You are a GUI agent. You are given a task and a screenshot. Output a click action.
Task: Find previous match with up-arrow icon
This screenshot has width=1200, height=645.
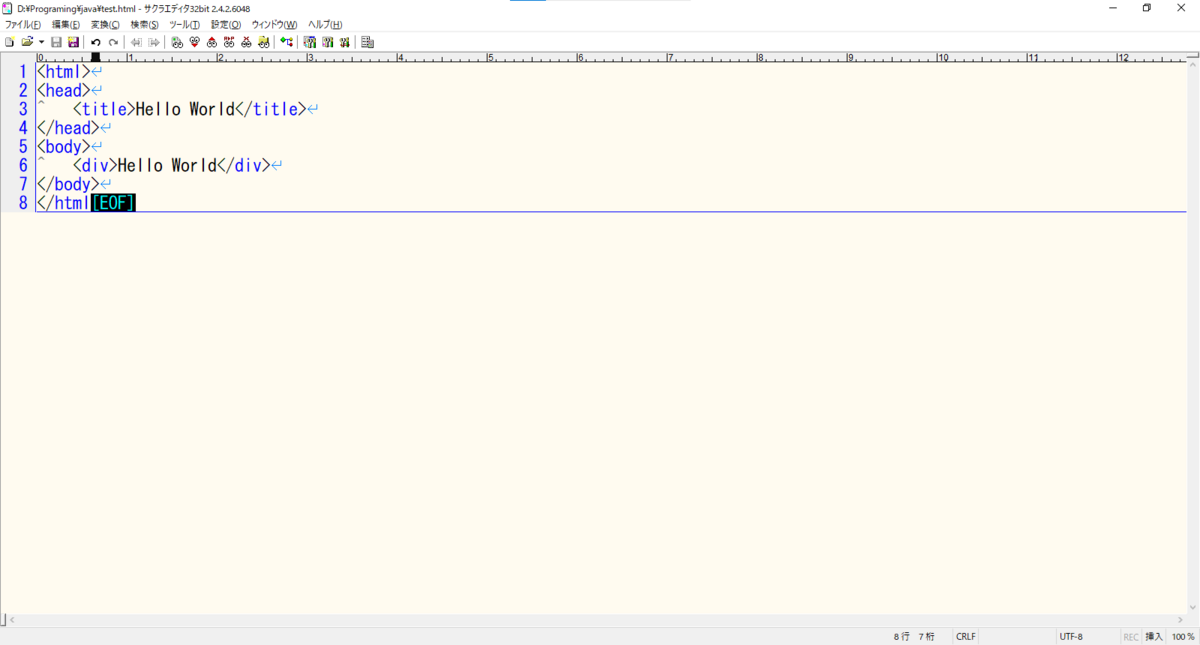click(212, 42)
